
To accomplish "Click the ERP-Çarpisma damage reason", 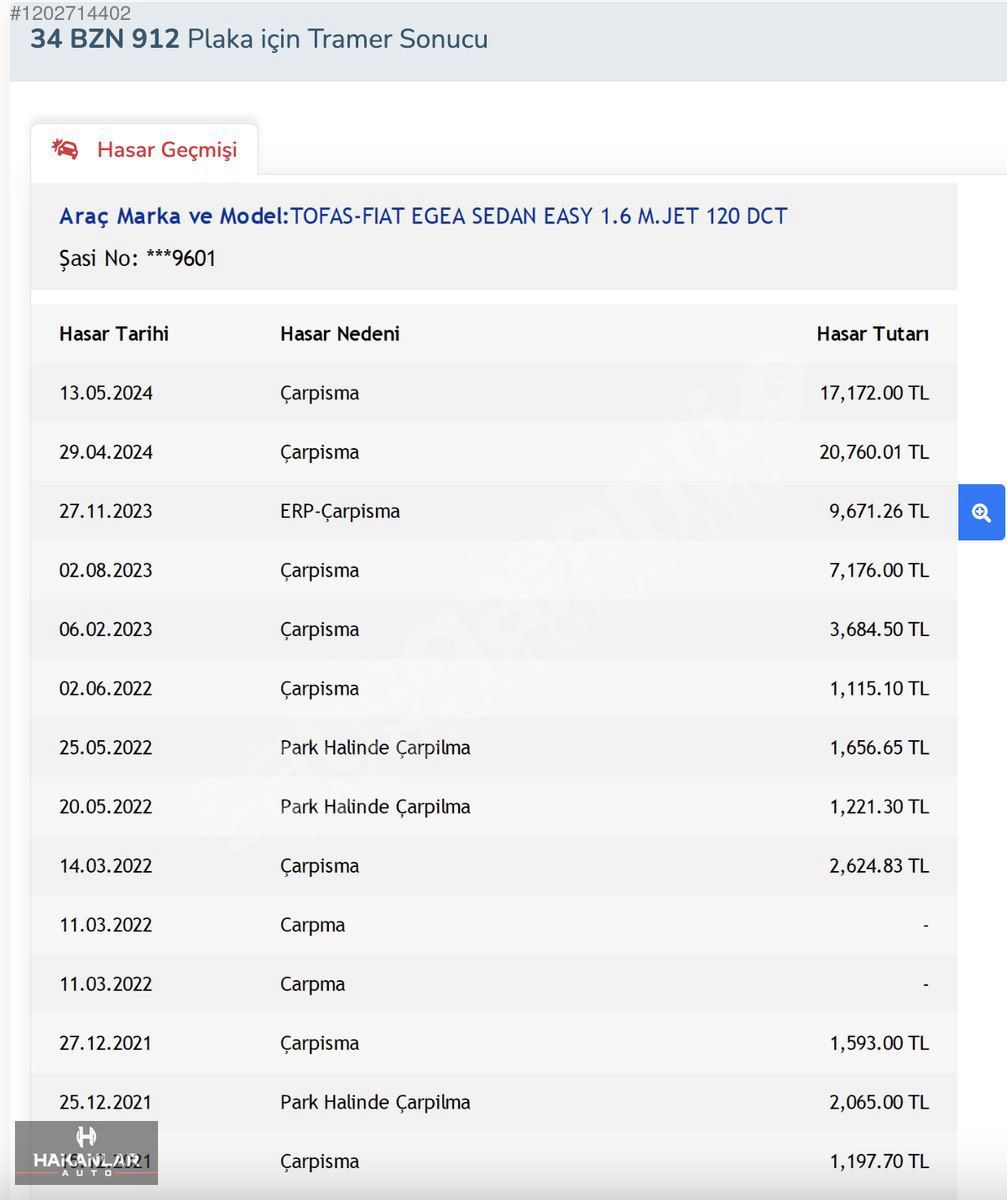I will (340, 511).
